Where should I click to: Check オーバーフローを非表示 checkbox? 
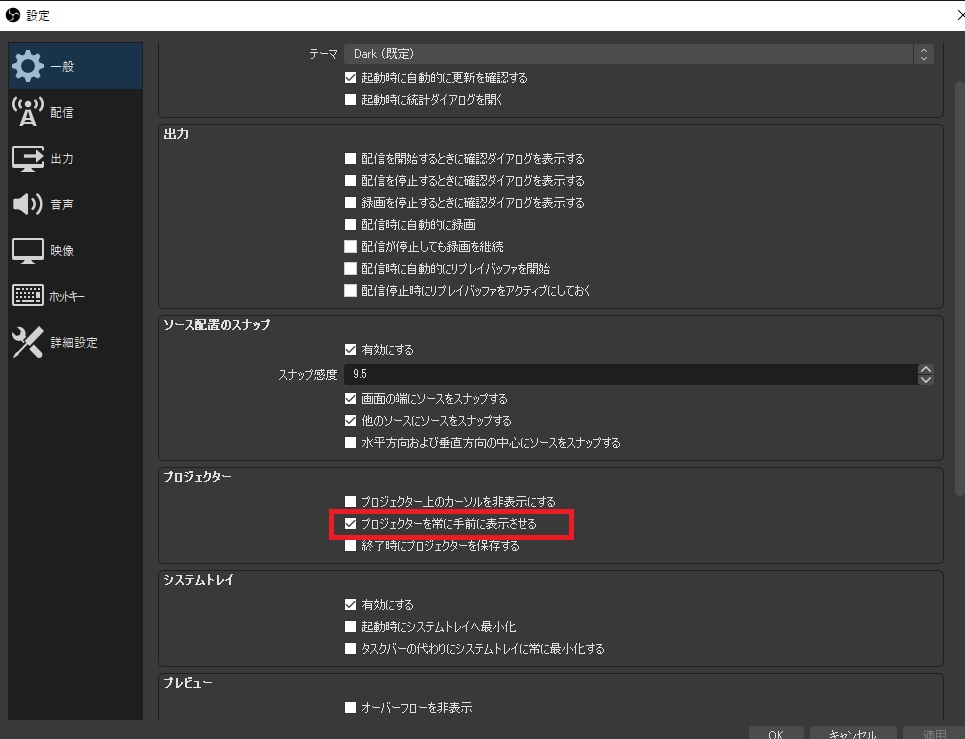tap(351, 708)
